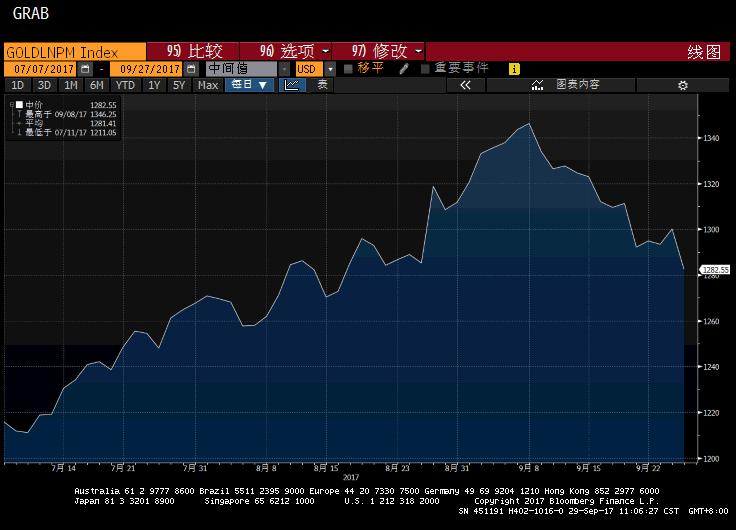
Task: Collapse the 中价 legend tree
Action: [x=9, y=104]
